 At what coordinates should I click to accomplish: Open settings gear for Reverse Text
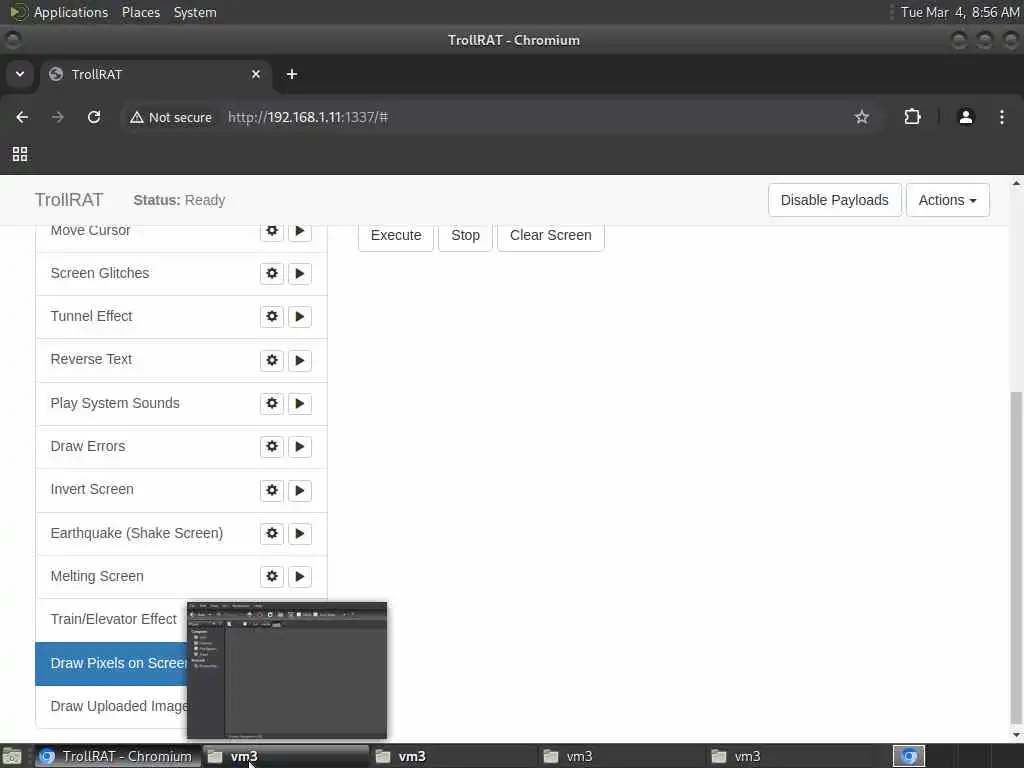272,360
